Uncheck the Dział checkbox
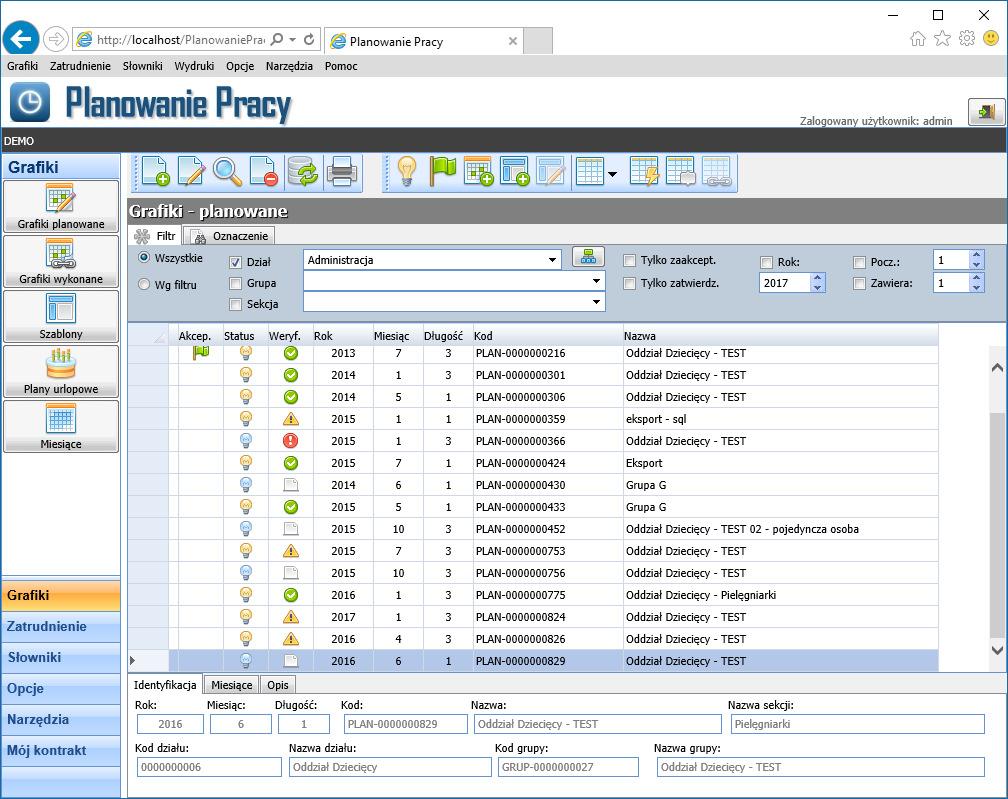This screenshot has width=1008, height=799. click(235, 262)
